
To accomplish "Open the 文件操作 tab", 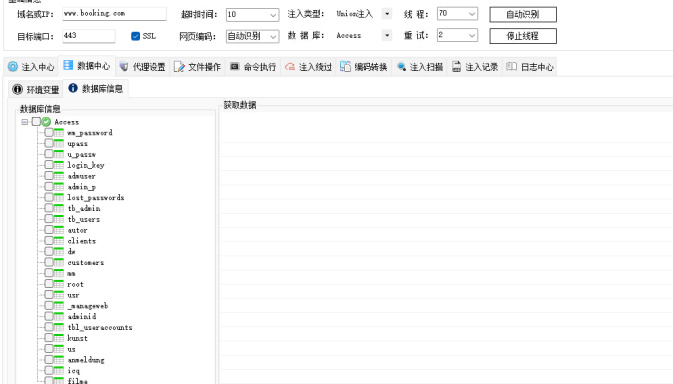I will pyautogui.click(x=197, y=67).
